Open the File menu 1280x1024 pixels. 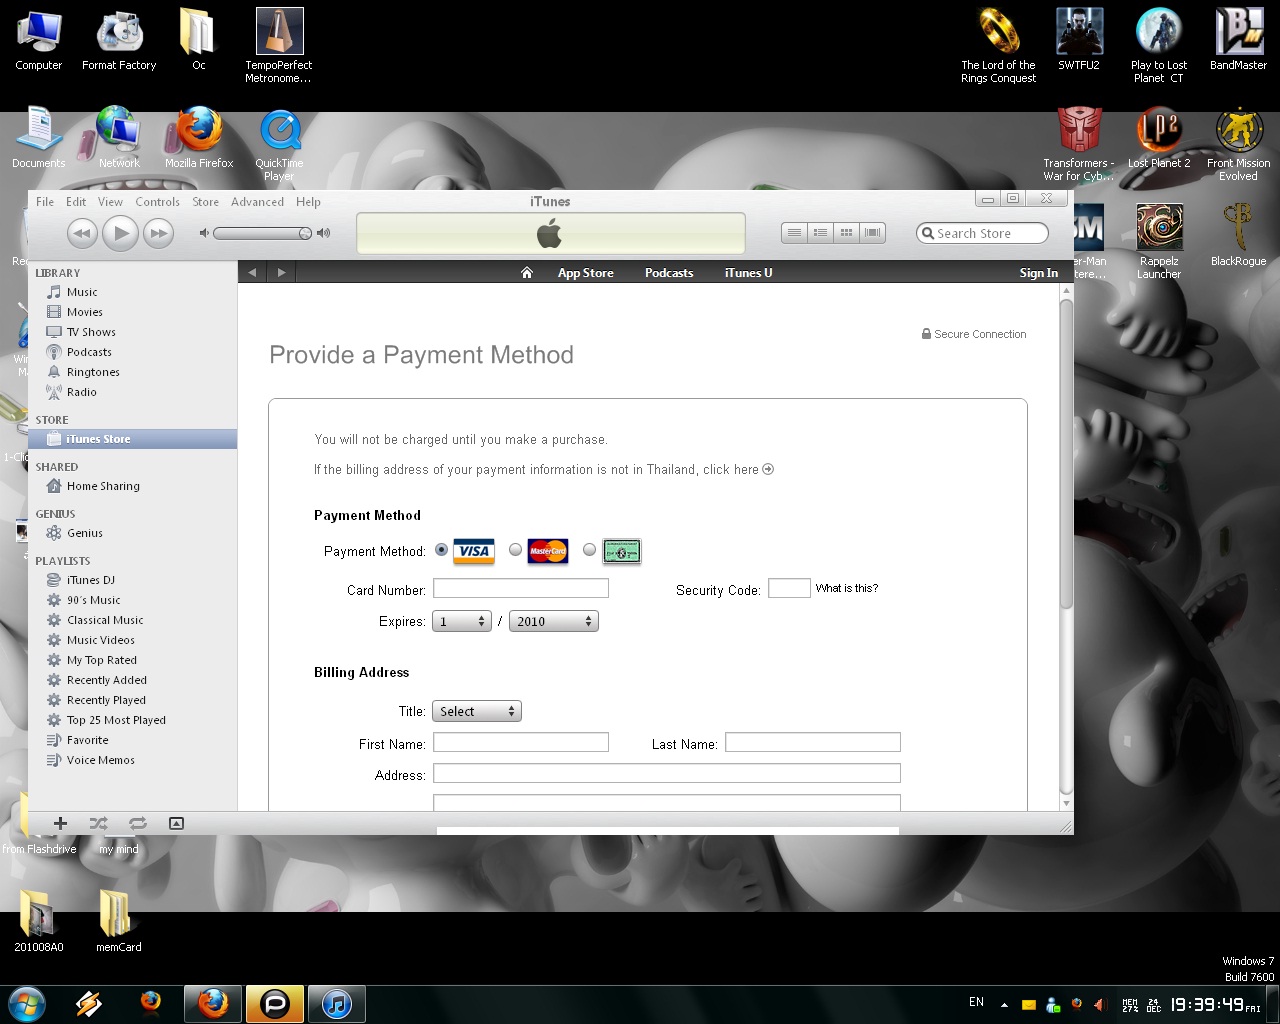pos(45,202)
